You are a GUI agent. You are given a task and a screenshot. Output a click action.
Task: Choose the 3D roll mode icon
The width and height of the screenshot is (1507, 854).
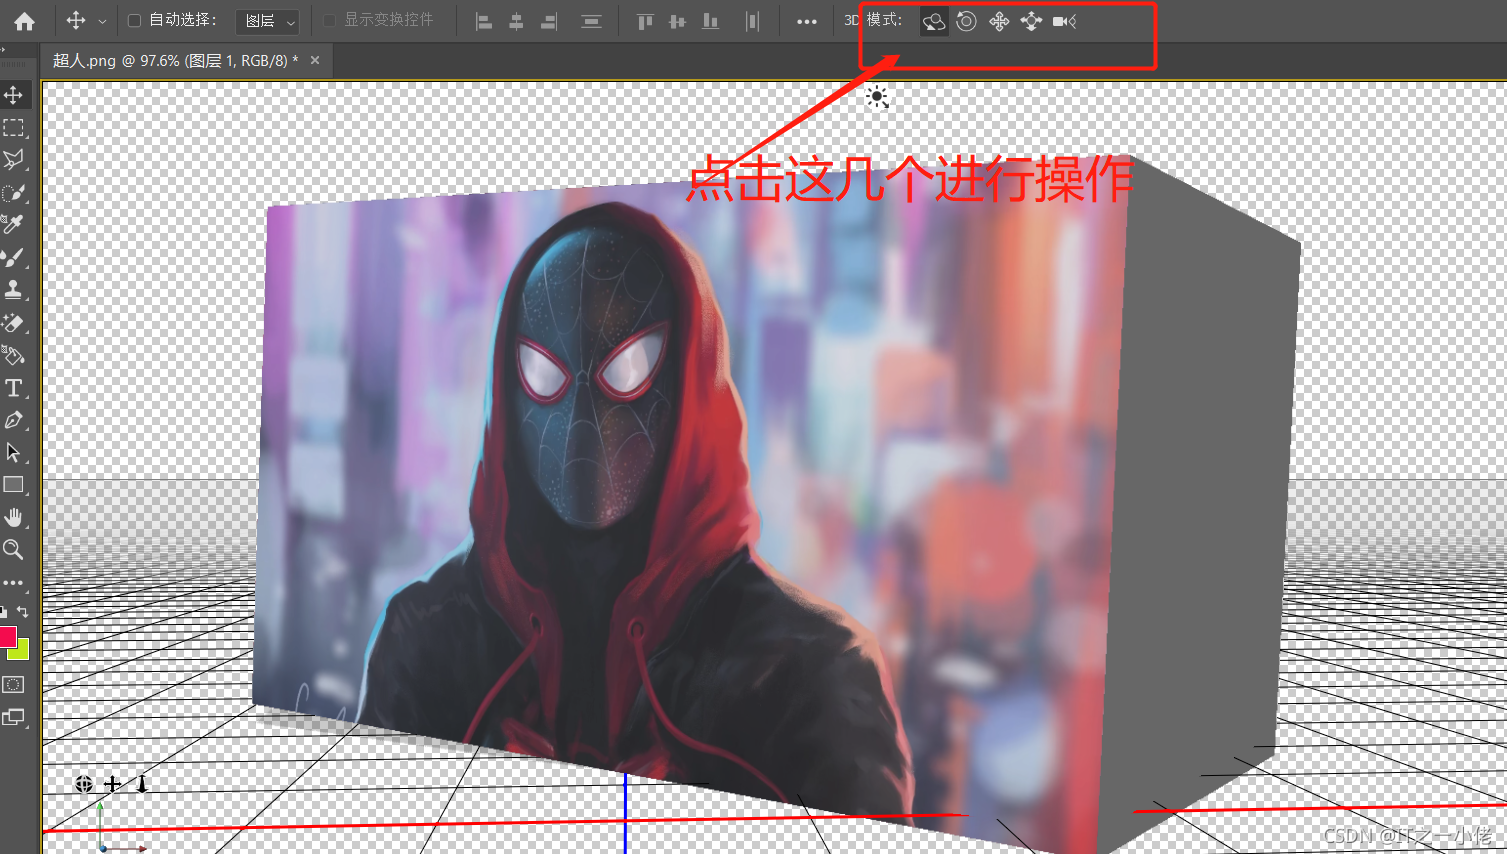966,21
